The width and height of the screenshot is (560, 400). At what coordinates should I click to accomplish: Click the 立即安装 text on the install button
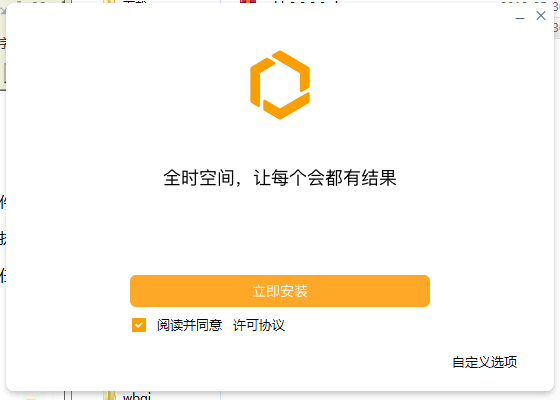[280, 291]
